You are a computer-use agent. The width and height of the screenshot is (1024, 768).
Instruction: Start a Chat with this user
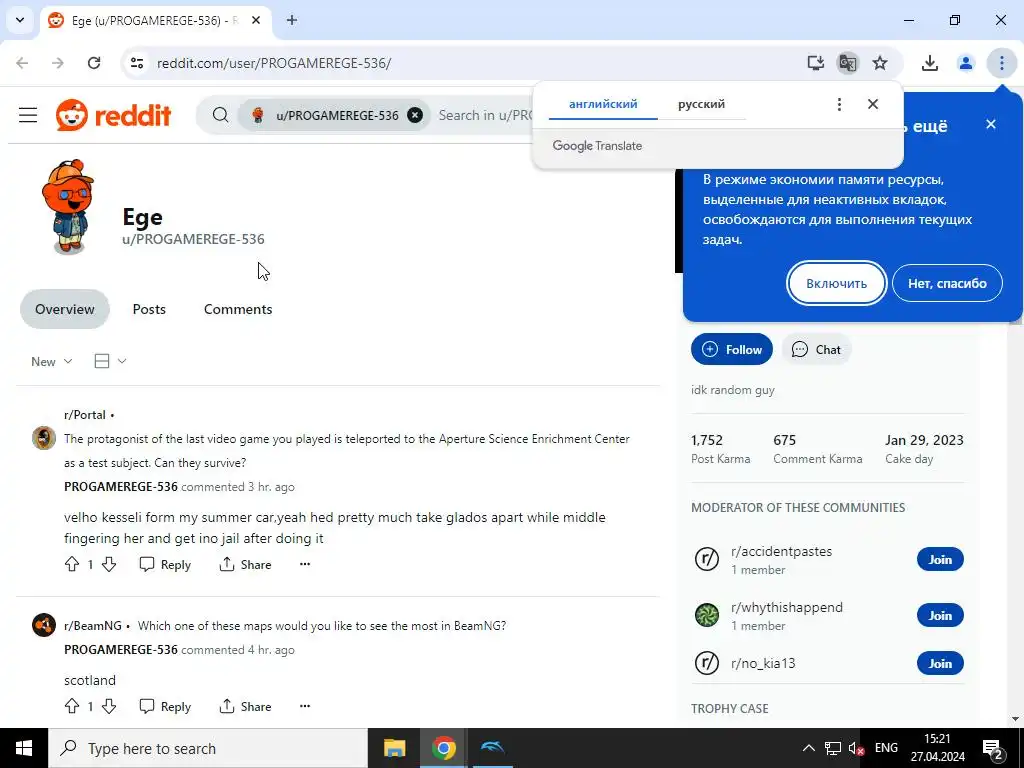pos(816,349)
